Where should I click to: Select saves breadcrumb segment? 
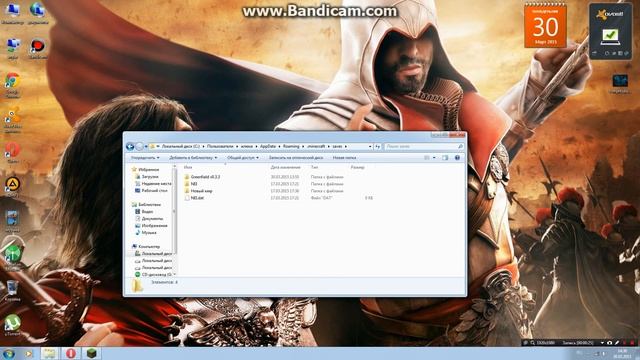click(337, 146)
